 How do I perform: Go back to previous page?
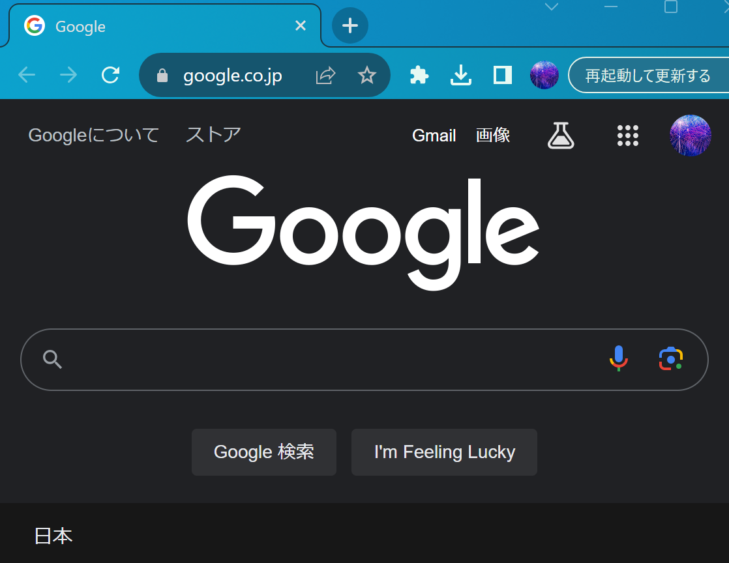pyautogui.click(x=27, y=75)
